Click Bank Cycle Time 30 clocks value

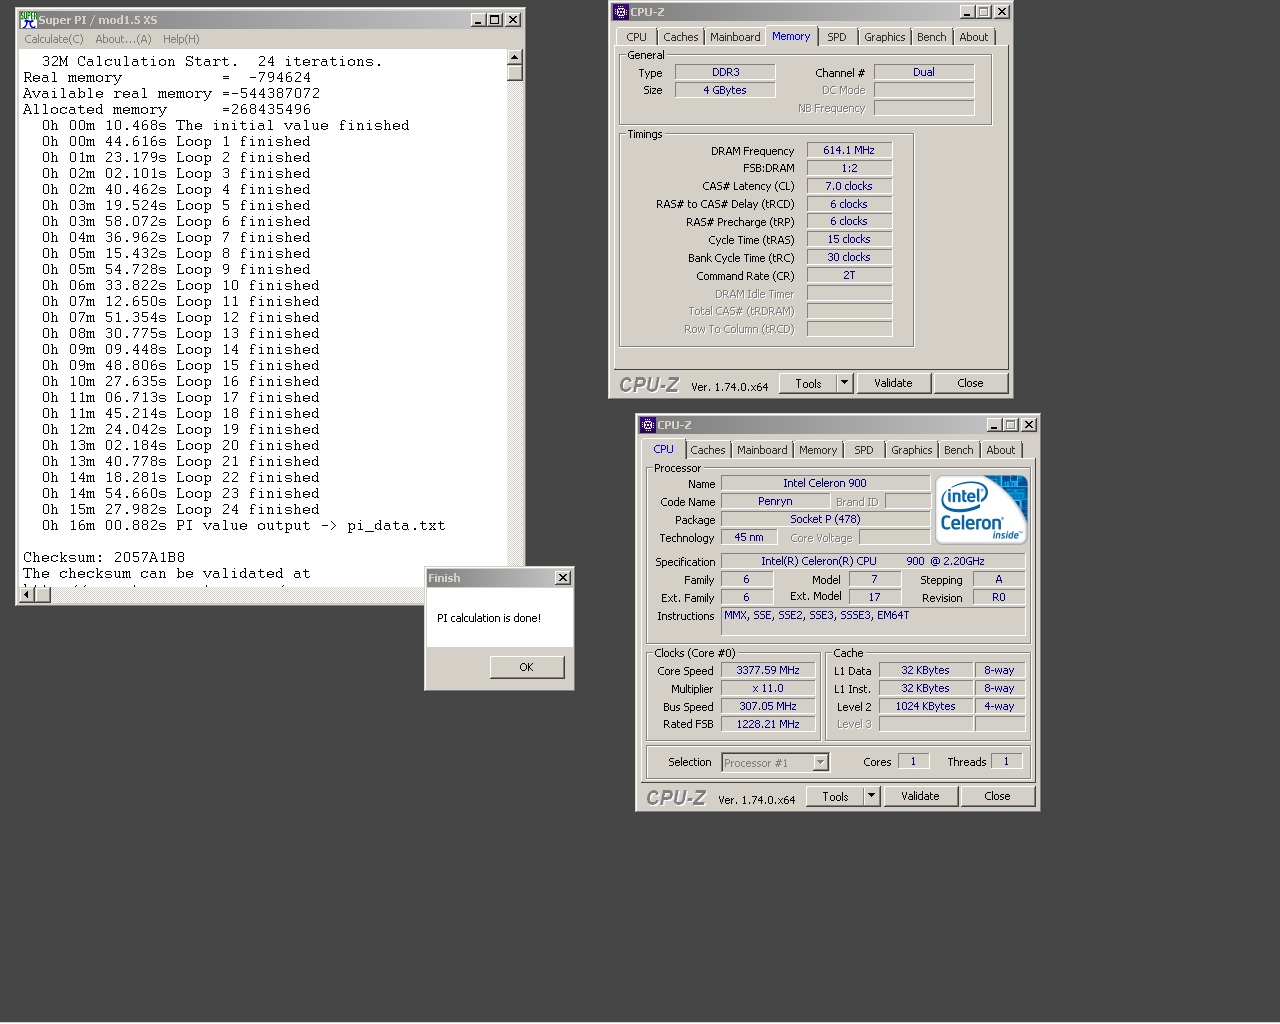click(849, 257)
